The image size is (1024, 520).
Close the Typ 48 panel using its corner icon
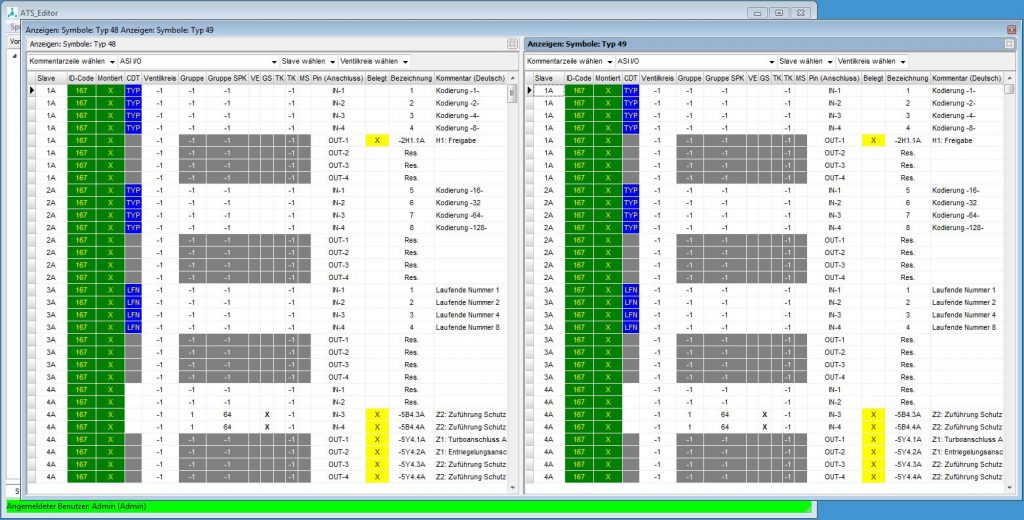[x=512, y=44]
